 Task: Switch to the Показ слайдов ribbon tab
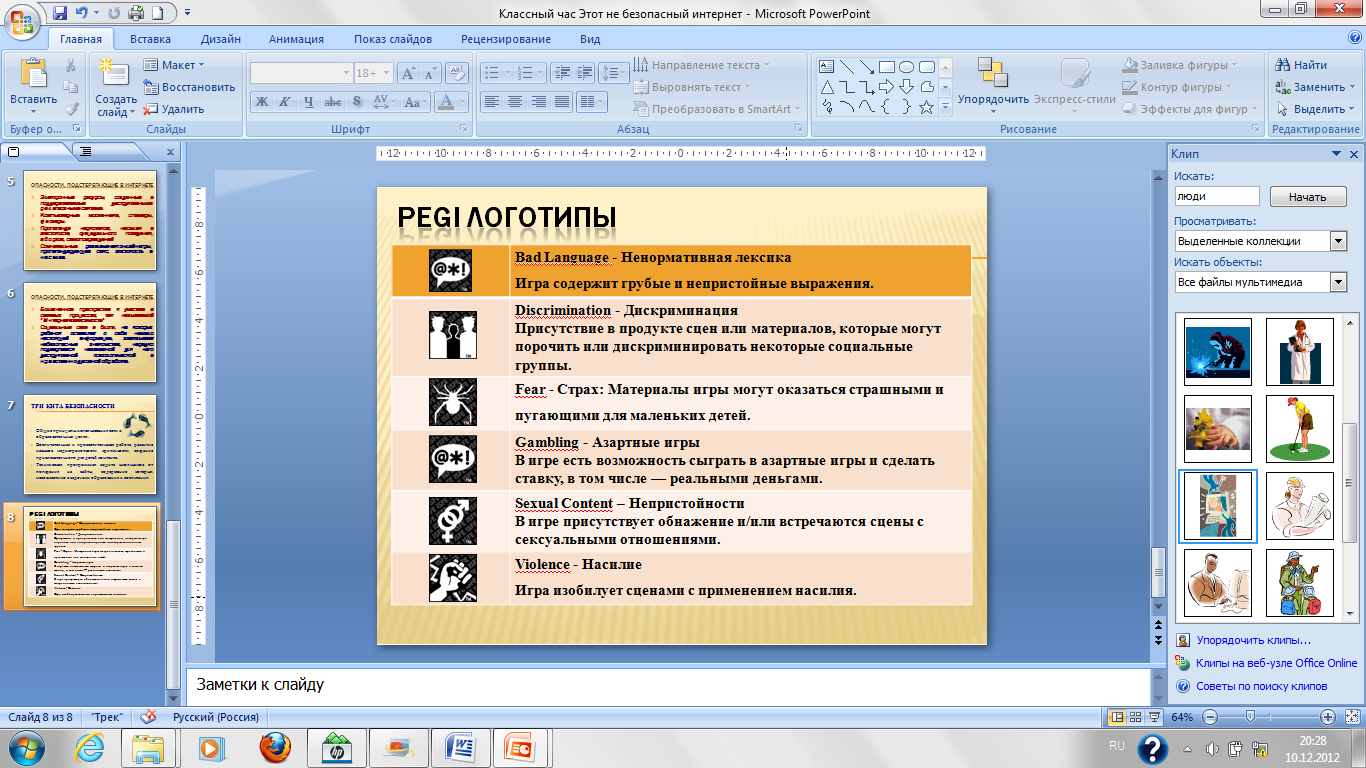point(393,39)
